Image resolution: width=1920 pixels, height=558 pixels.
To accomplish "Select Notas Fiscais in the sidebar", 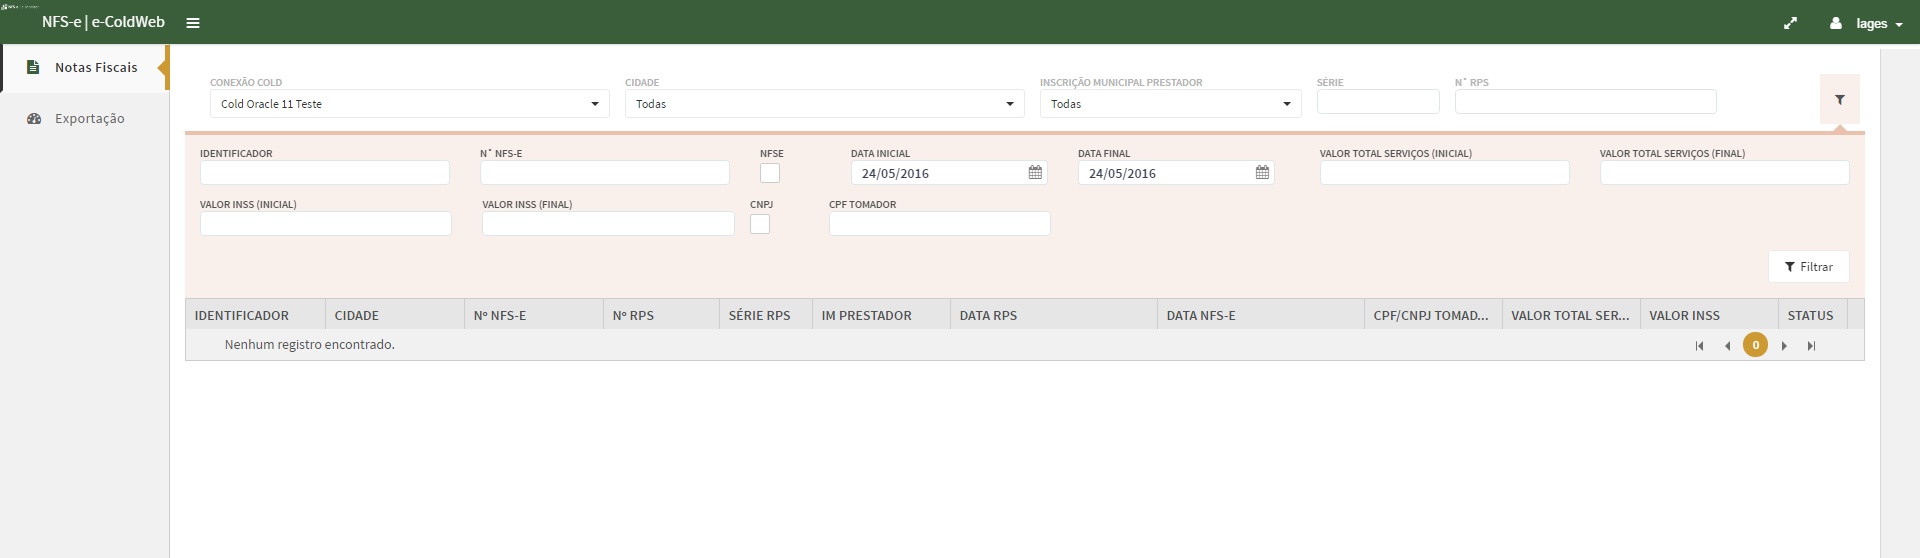I will click(95, 68).
